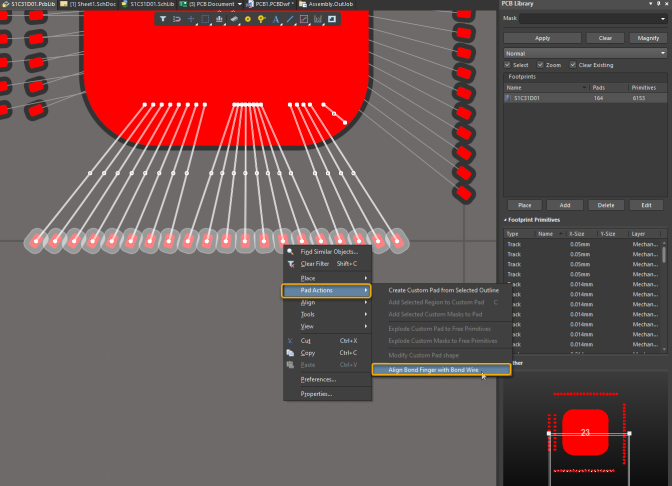672x486 pixels.
Task: Click the move objects cross icon
Action: pyautogui.click(x=192, y=19)
